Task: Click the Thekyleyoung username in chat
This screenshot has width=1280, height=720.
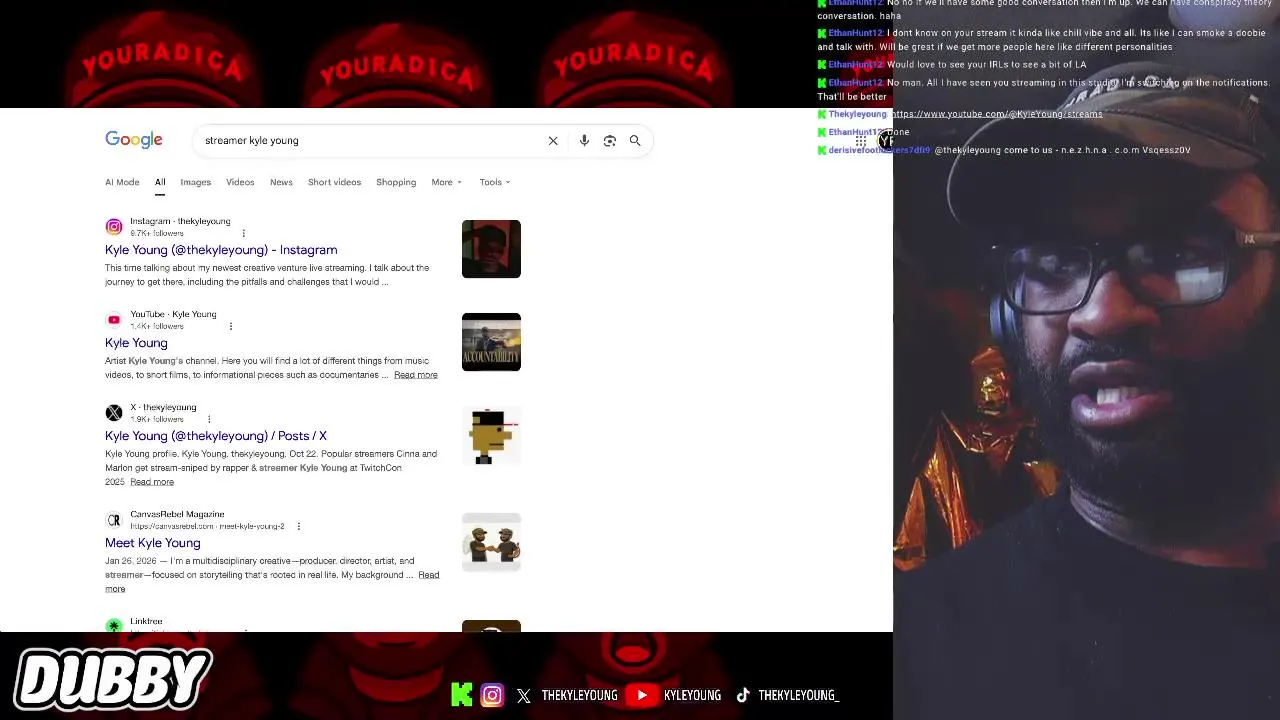Action: coord(857,114)
